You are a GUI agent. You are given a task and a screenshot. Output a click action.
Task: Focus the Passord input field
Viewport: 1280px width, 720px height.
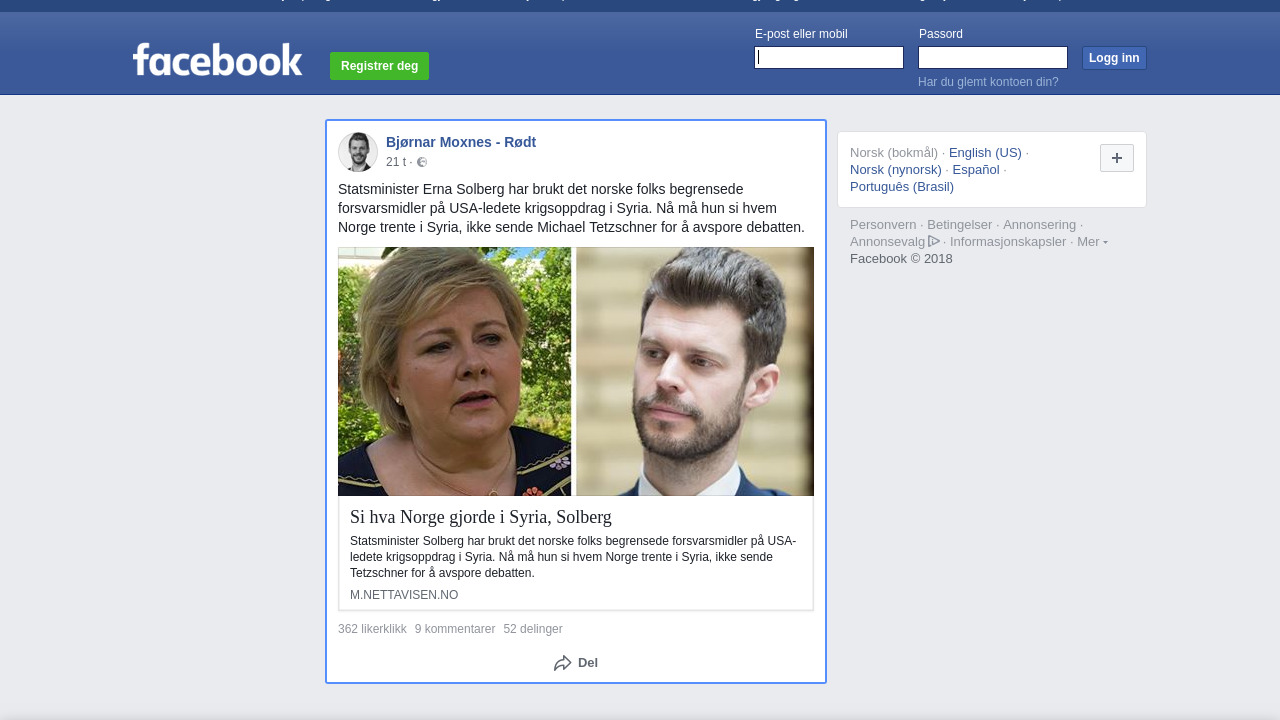993,58
